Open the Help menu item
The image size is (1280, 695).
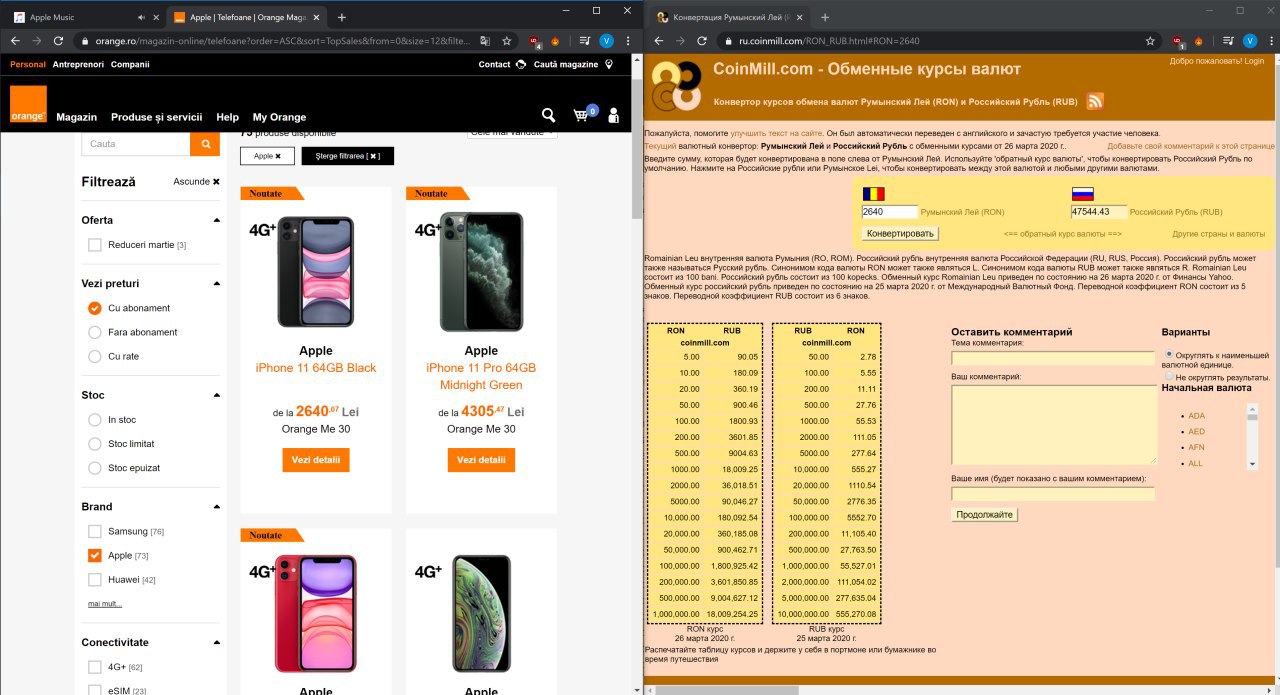pos(227,117)
